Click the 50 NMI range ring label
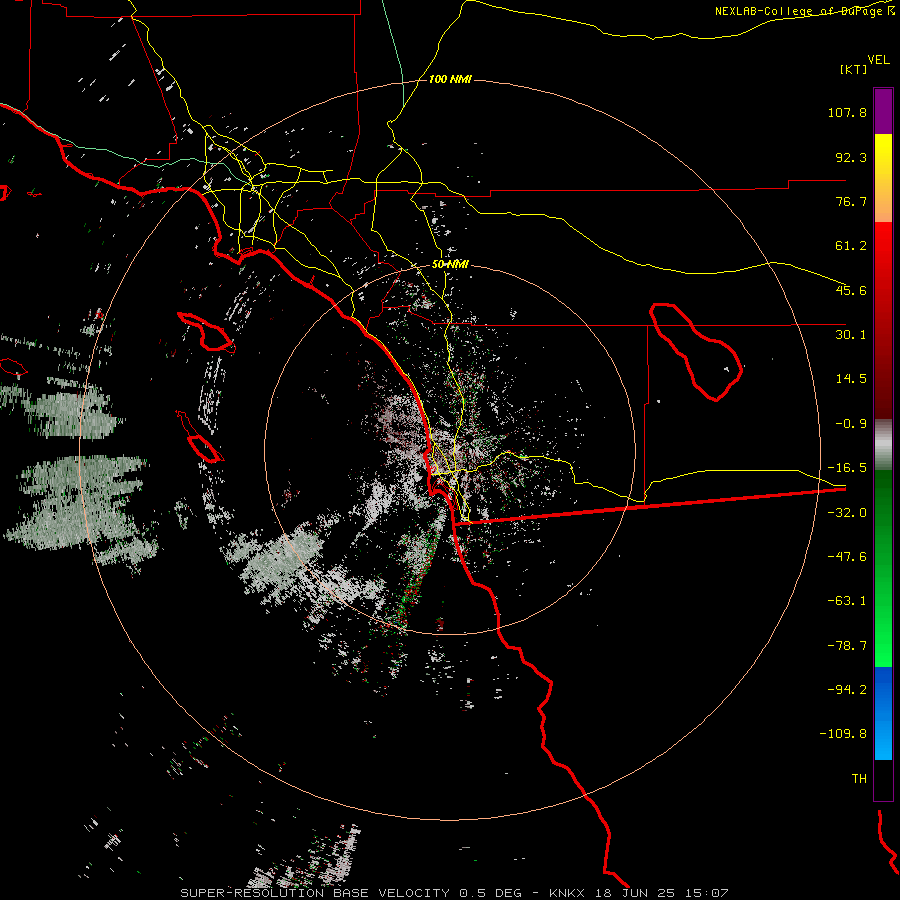The image size is (900, 900). point(450,264)
